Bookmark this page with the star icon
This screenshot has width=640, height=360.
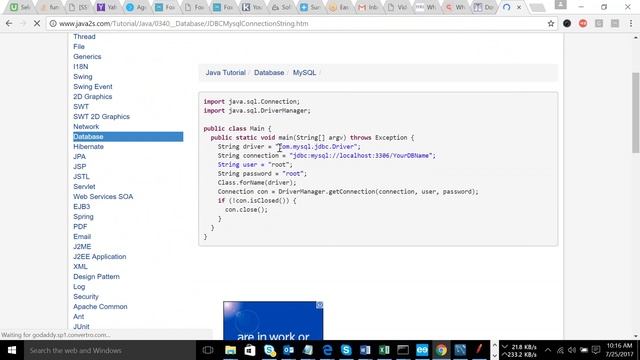click(x=551, y=24)
